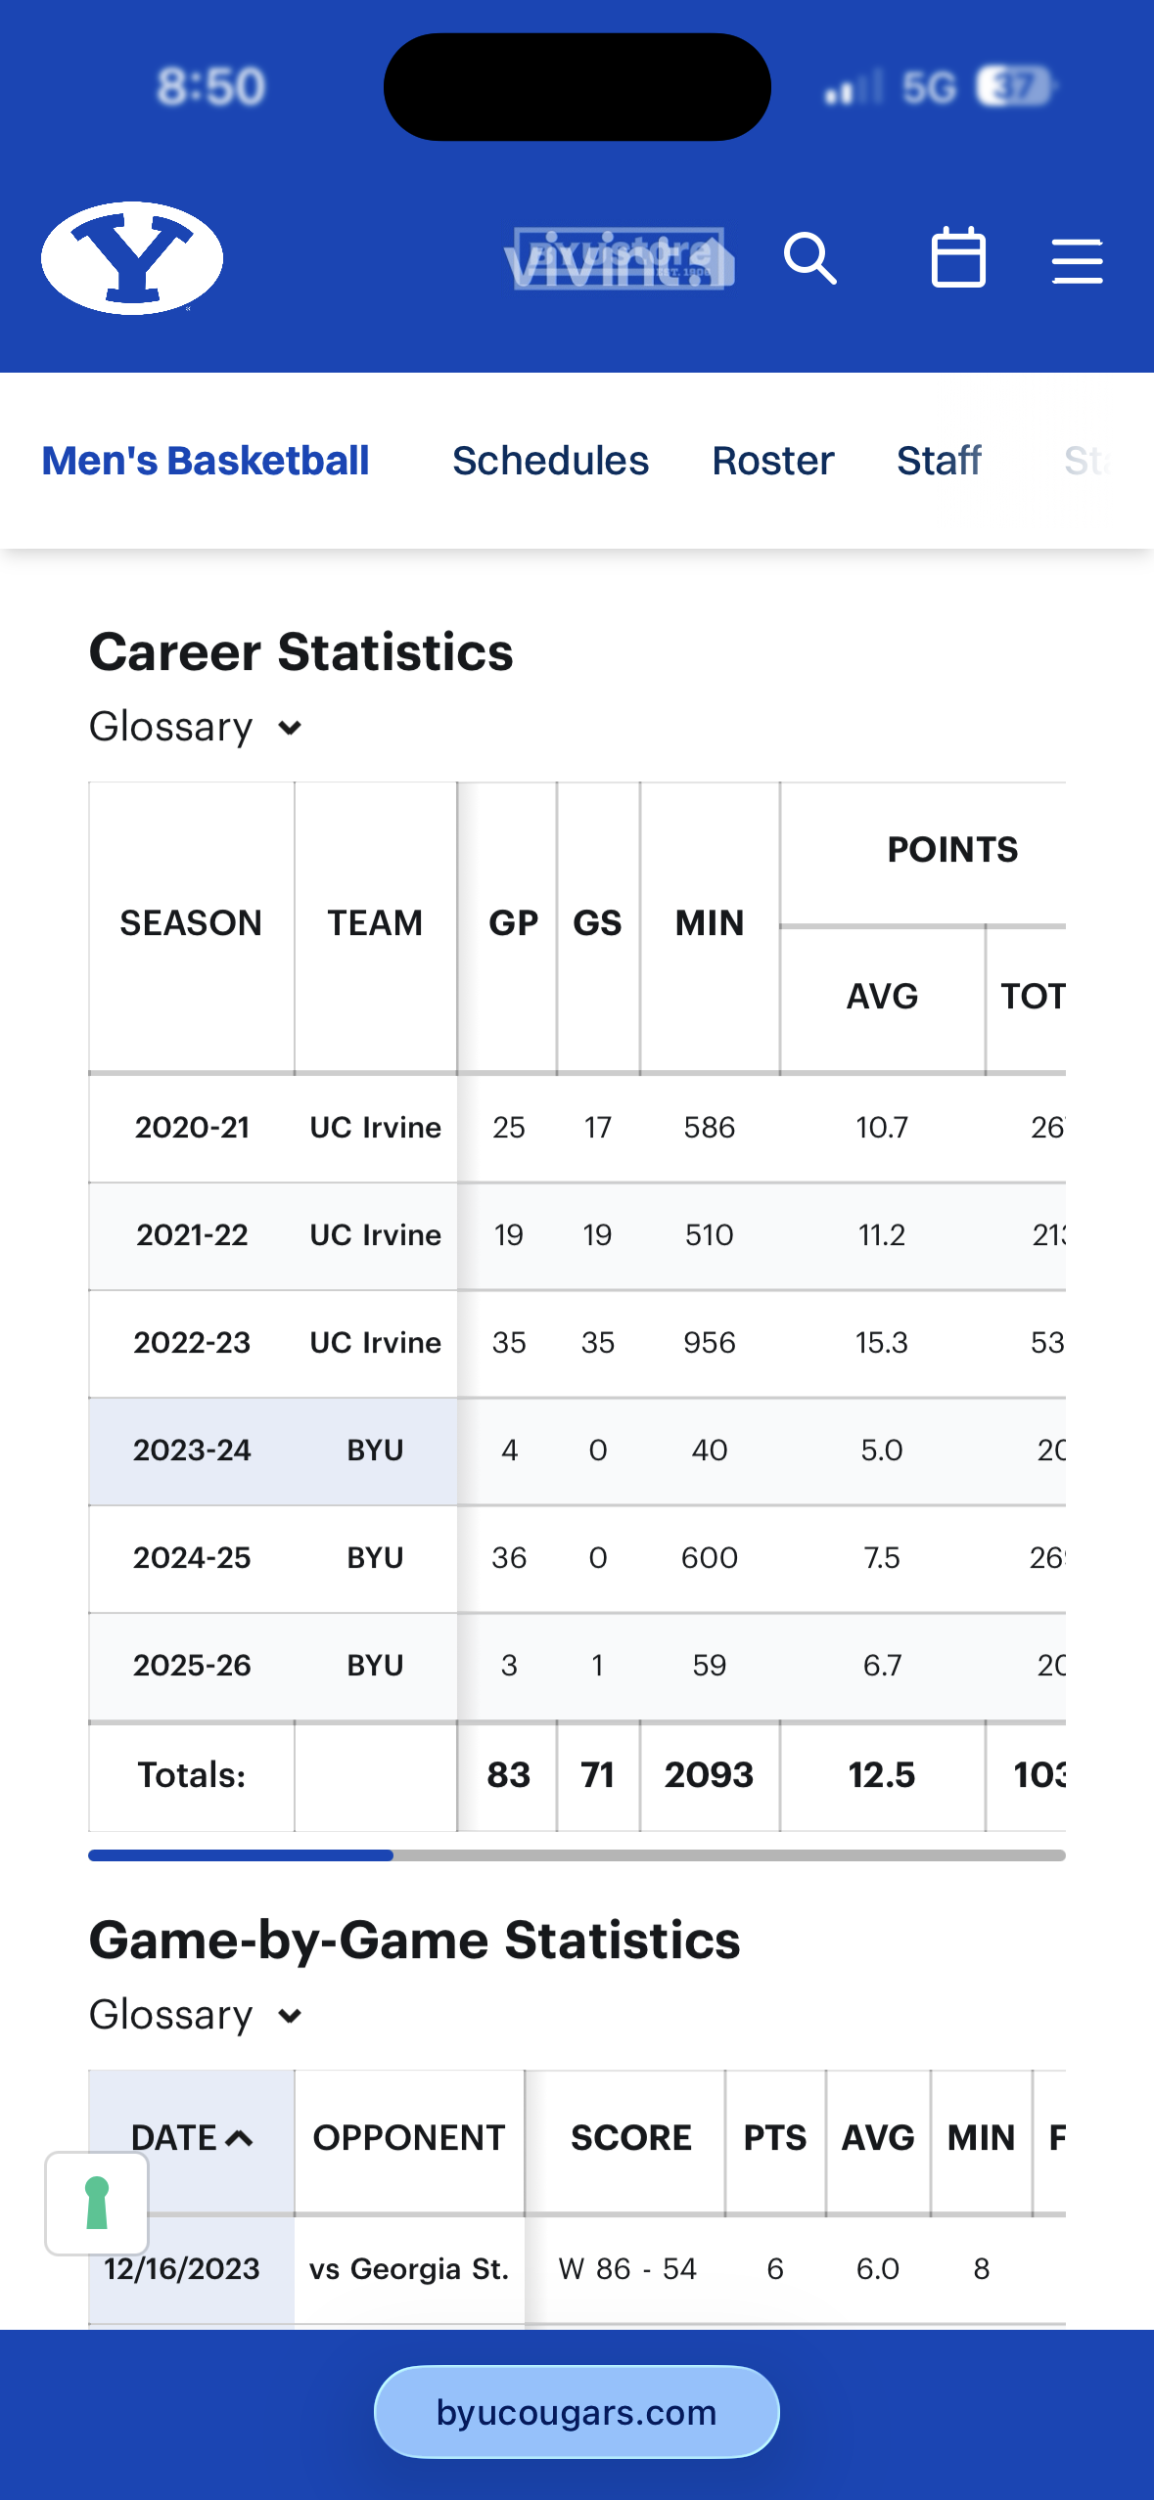Viewport: 1154px width, 2500px height.
Task: Go to Staff menu item
Action: coord(938,461)
